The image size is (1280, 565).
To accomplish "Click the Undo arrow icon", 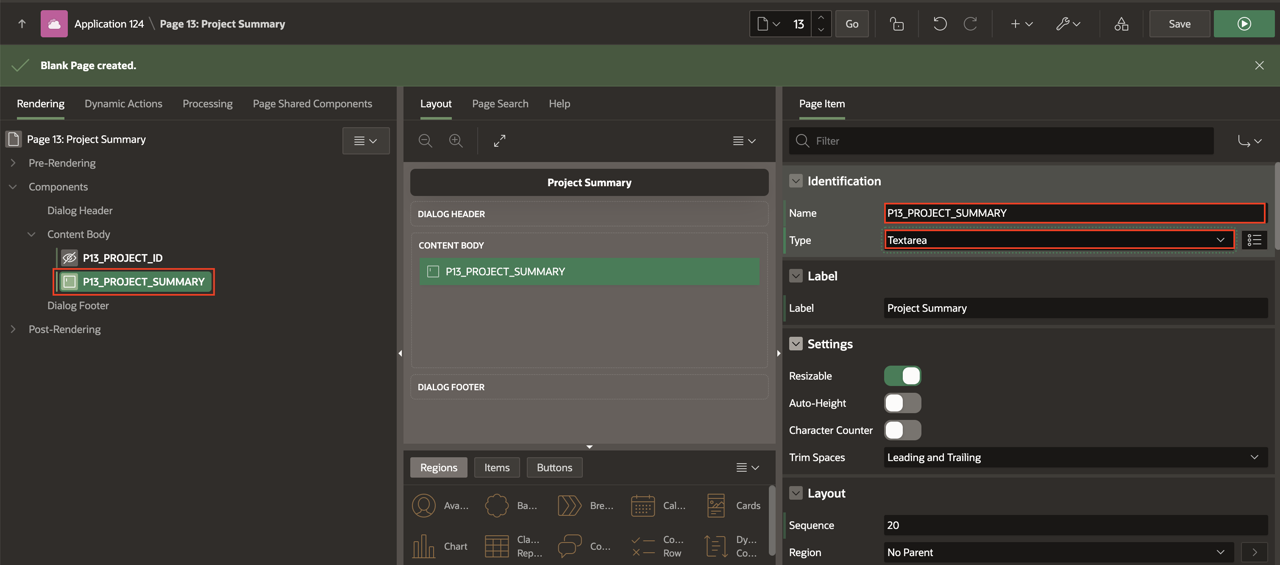I will [x=939, y=24].
